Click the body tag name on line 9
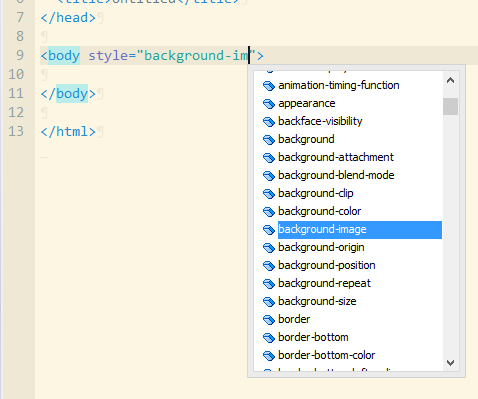This screenshot has height=399, width=478. tap(64, 55)
